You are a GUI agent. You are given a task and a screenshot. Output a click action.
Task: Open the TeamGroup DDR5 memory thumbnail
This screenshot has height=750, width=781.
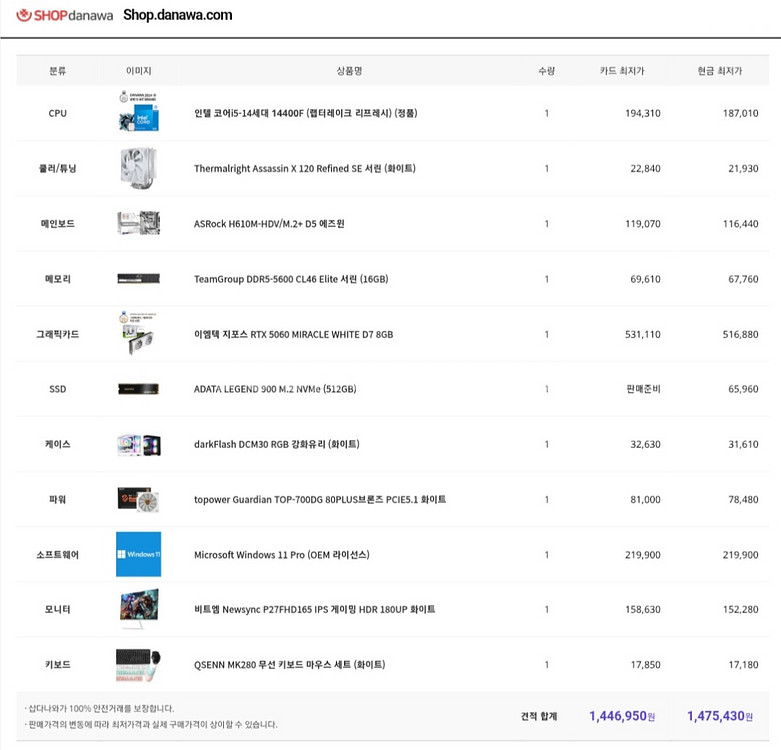[138, 278]
